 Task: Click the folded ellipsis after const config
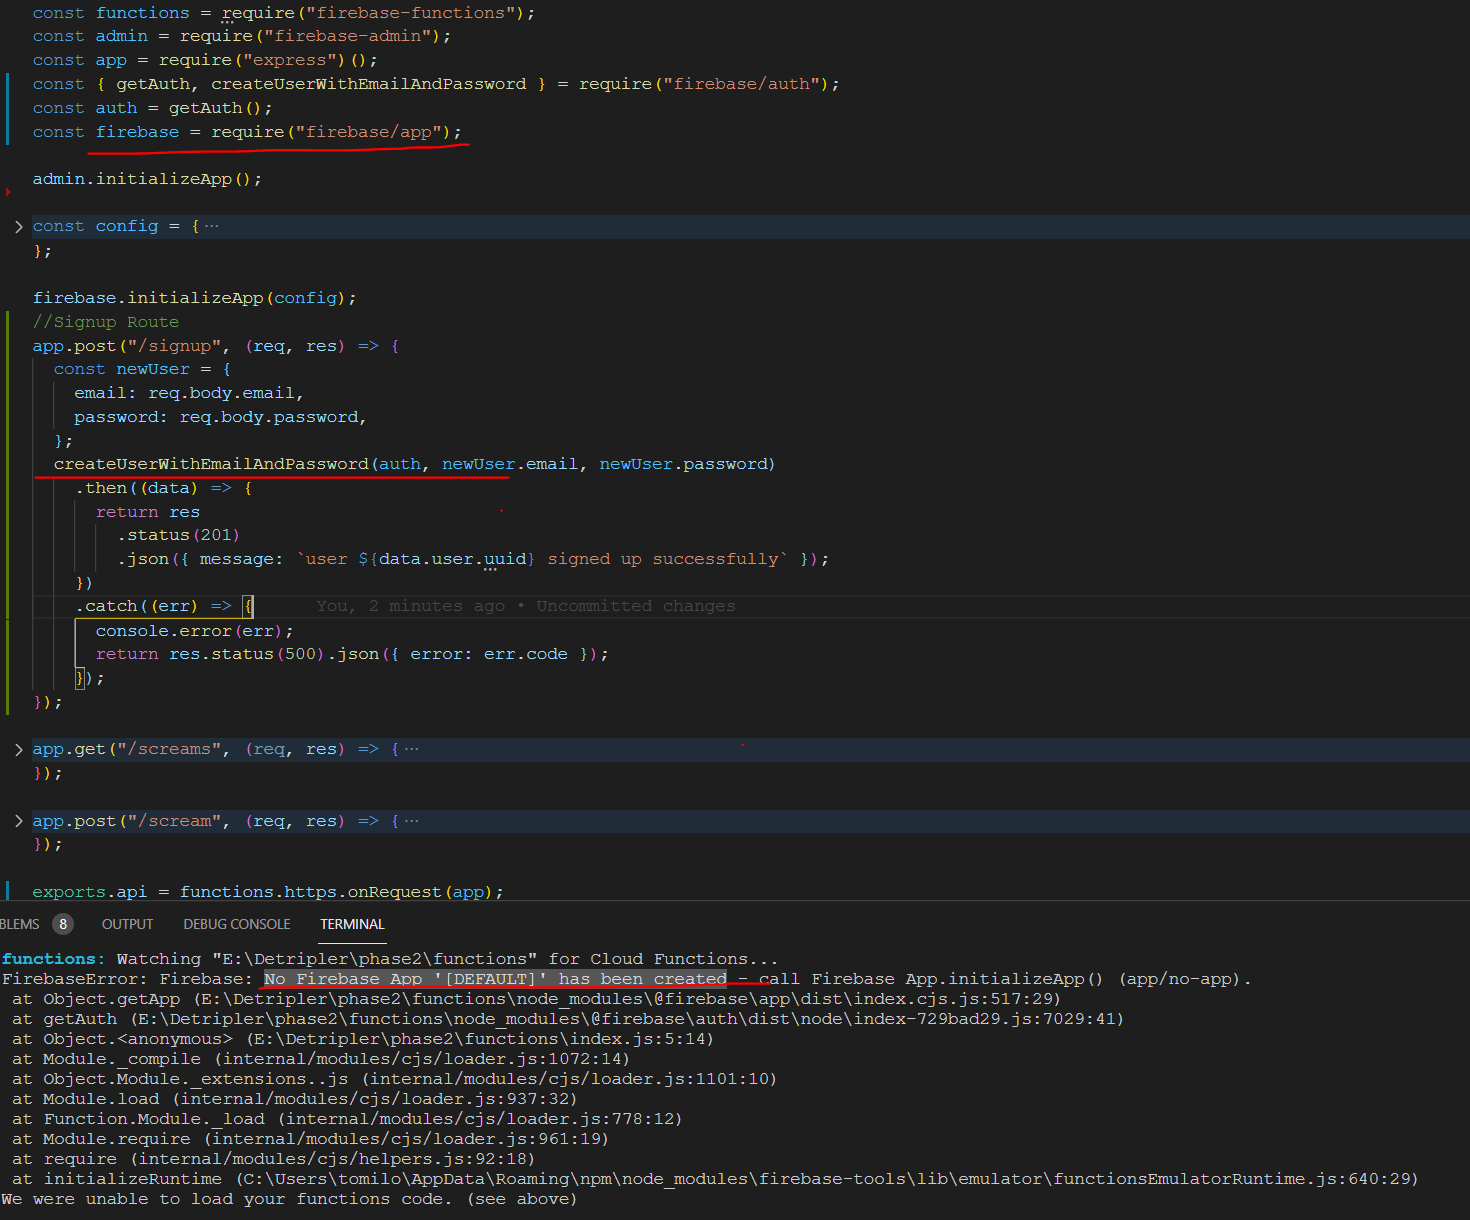coord(211,226)
